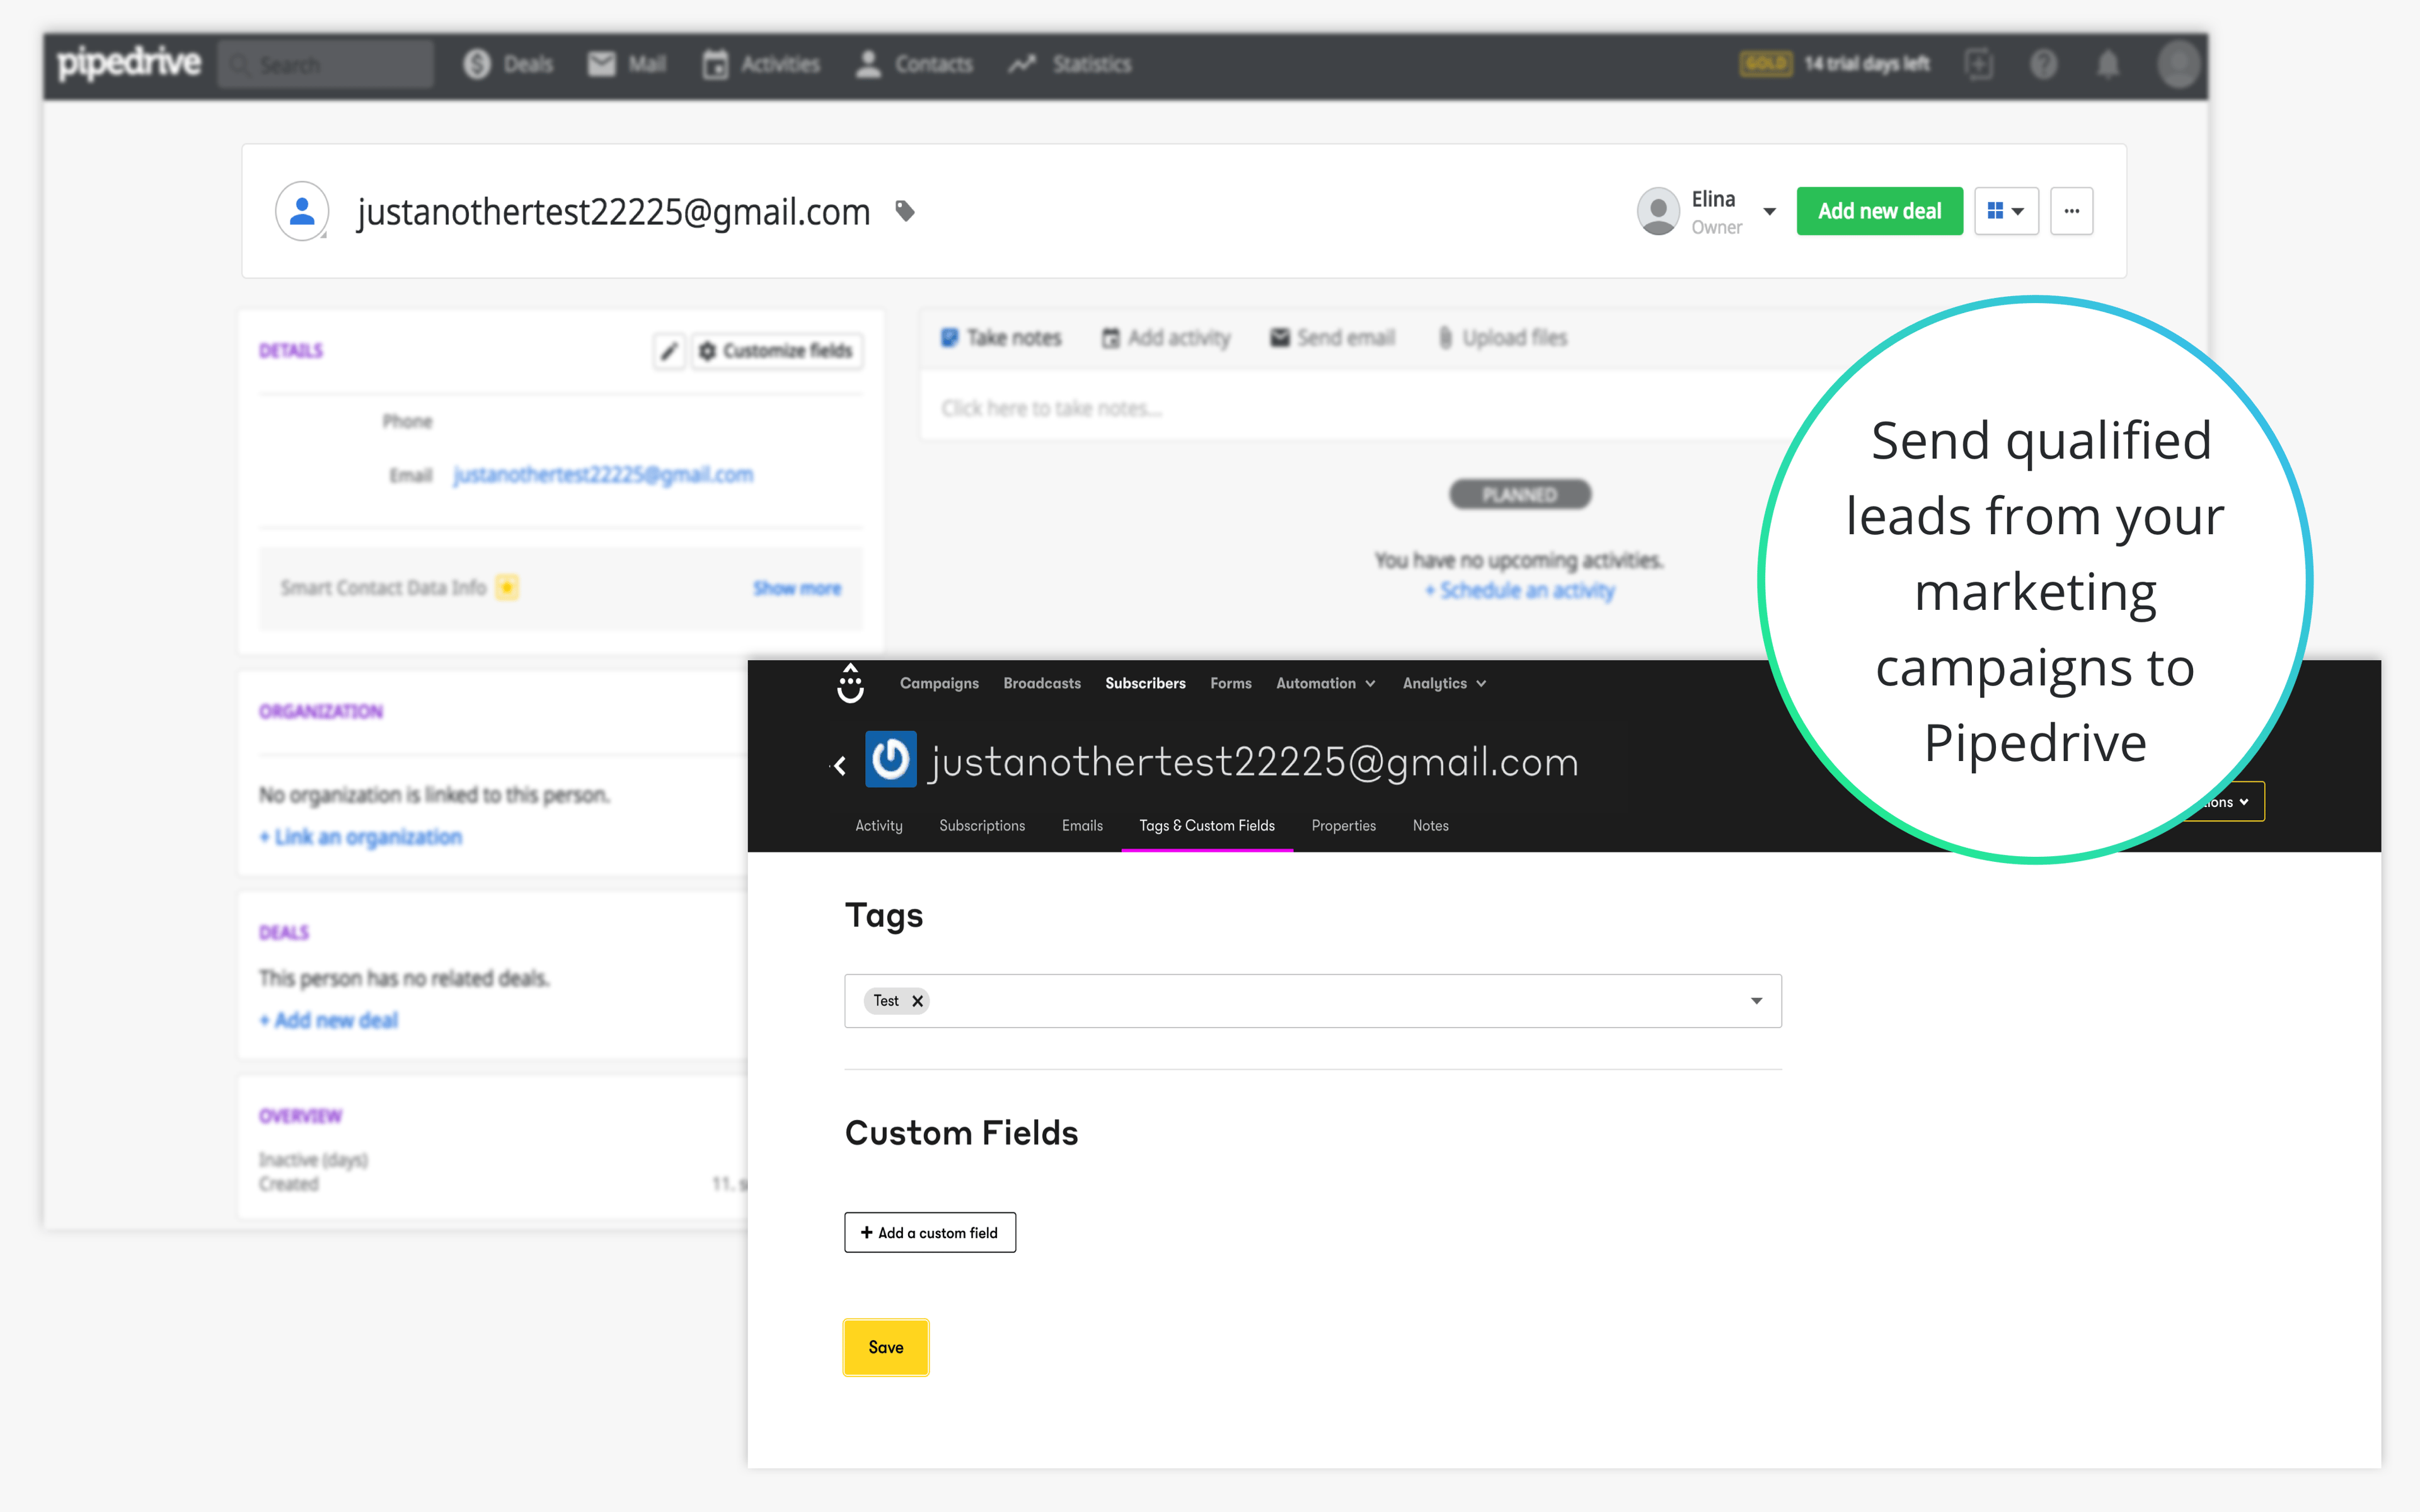The image size is (2420, 1512).
Task: Switch to the Emails tab in Drip
Action: [x=1082, y=826]
